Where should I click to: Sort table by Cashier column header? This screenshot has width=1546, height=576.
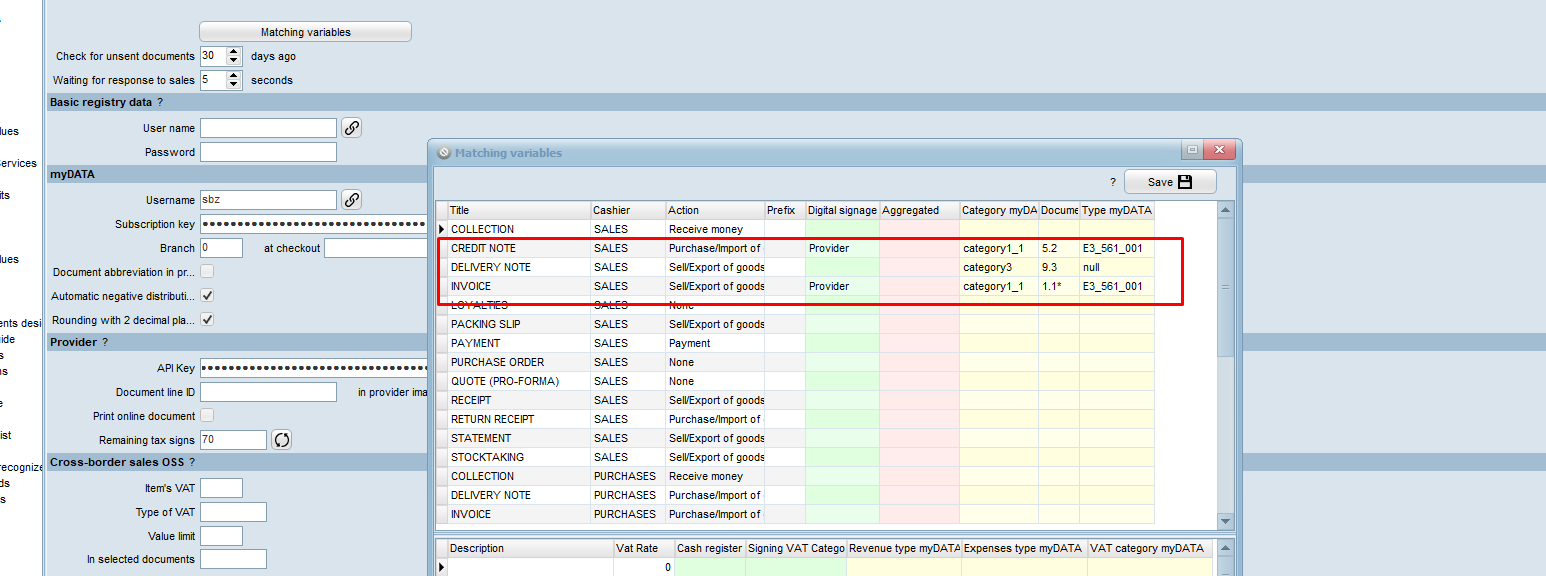point(628,210)
